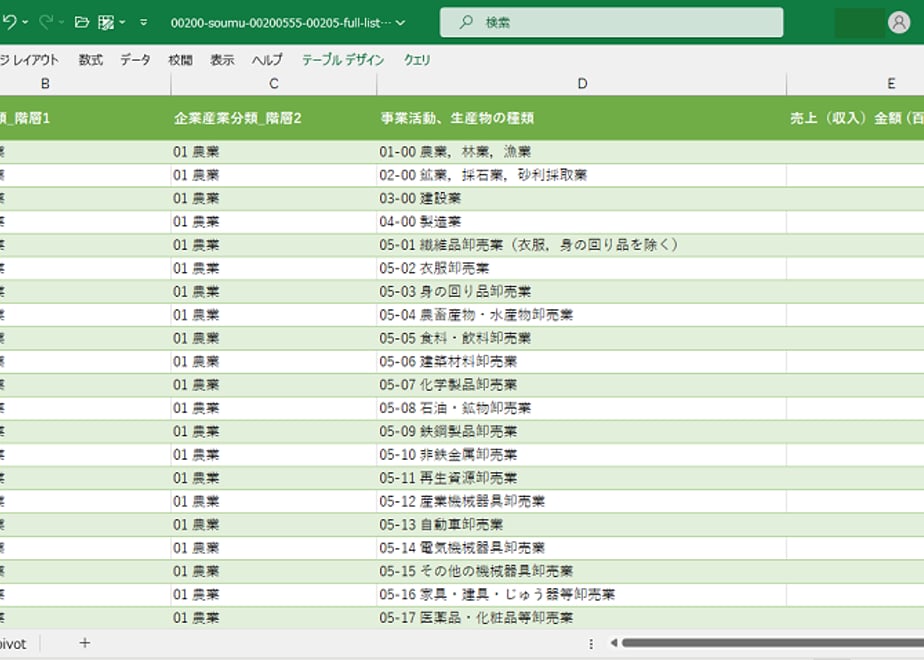
Task: Select column E header
Action: (856, 84)
